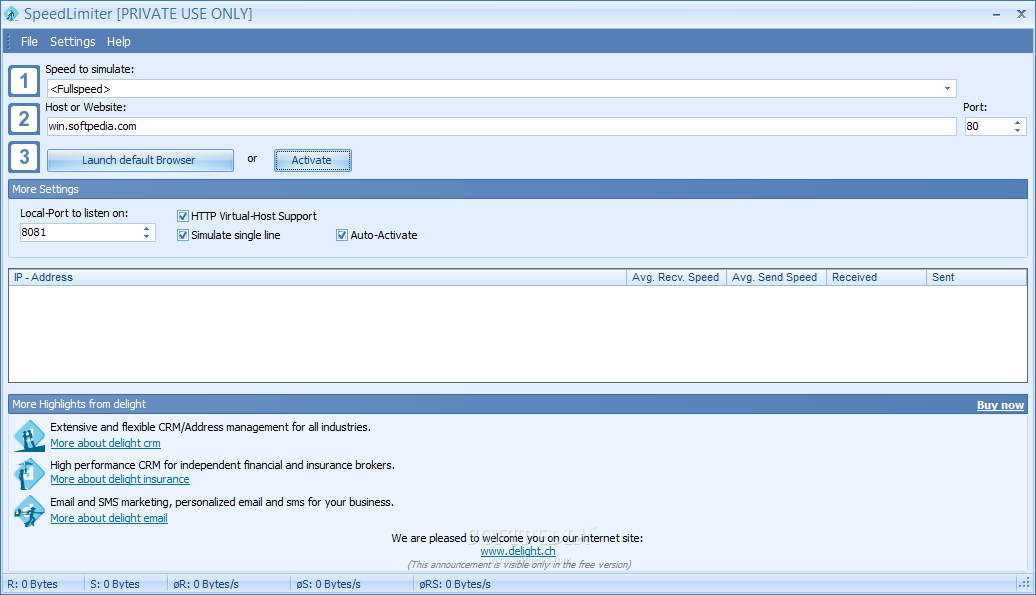
Task: Click the delight crm product icon
Action: [x=29, y=436]
